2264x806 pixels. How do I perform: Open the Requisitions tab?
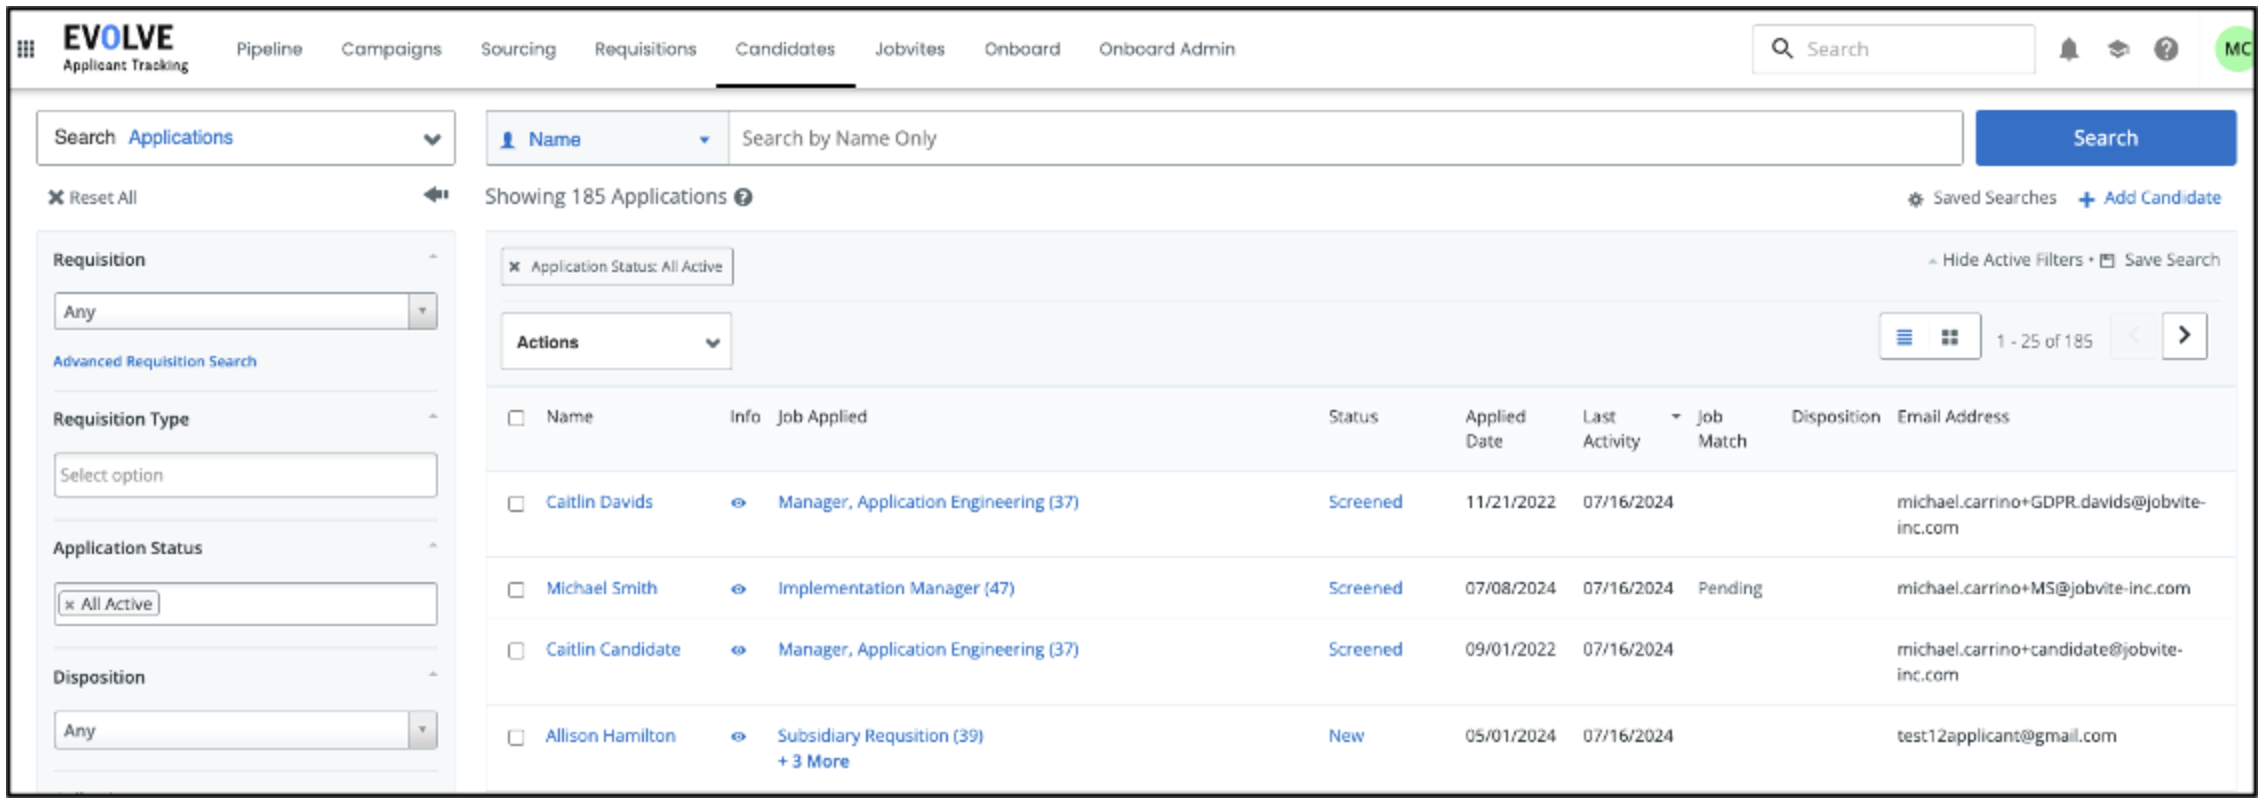(645, 49)
